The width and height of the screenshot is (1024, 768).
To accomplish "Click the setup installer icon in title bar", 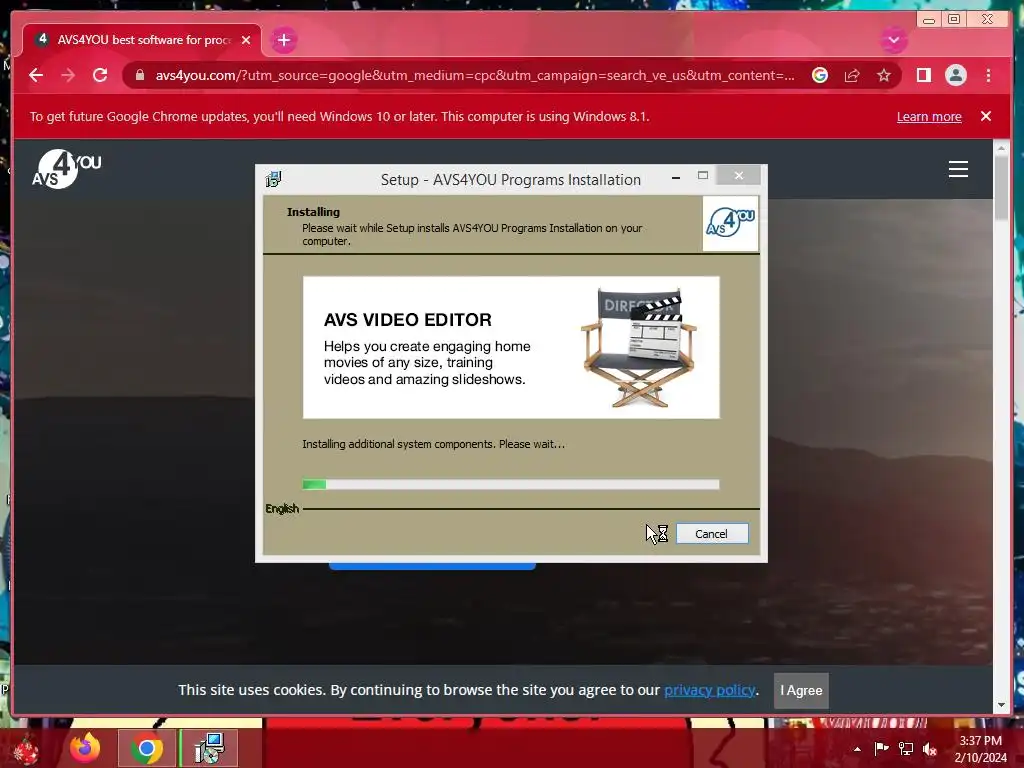I will tap(274, 179).
